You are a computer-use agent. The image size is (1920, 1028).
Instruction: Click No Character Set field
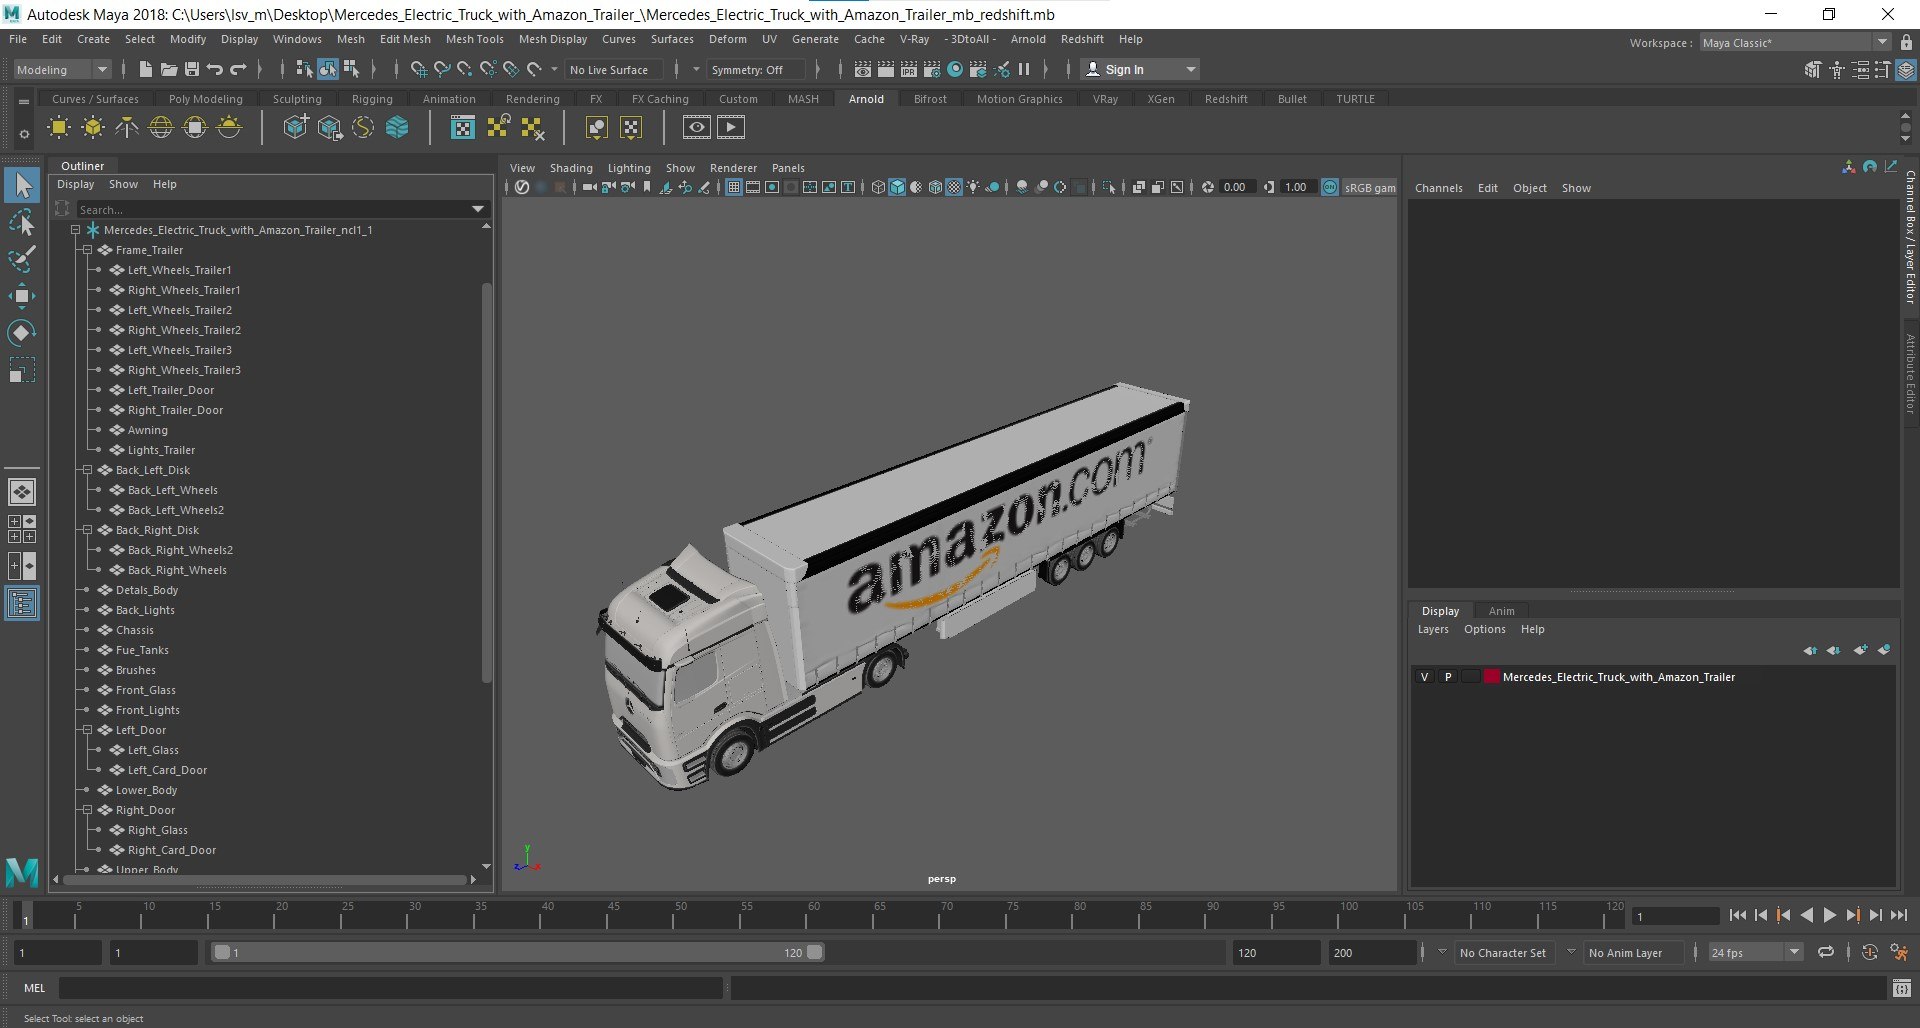click(1502, 953)
